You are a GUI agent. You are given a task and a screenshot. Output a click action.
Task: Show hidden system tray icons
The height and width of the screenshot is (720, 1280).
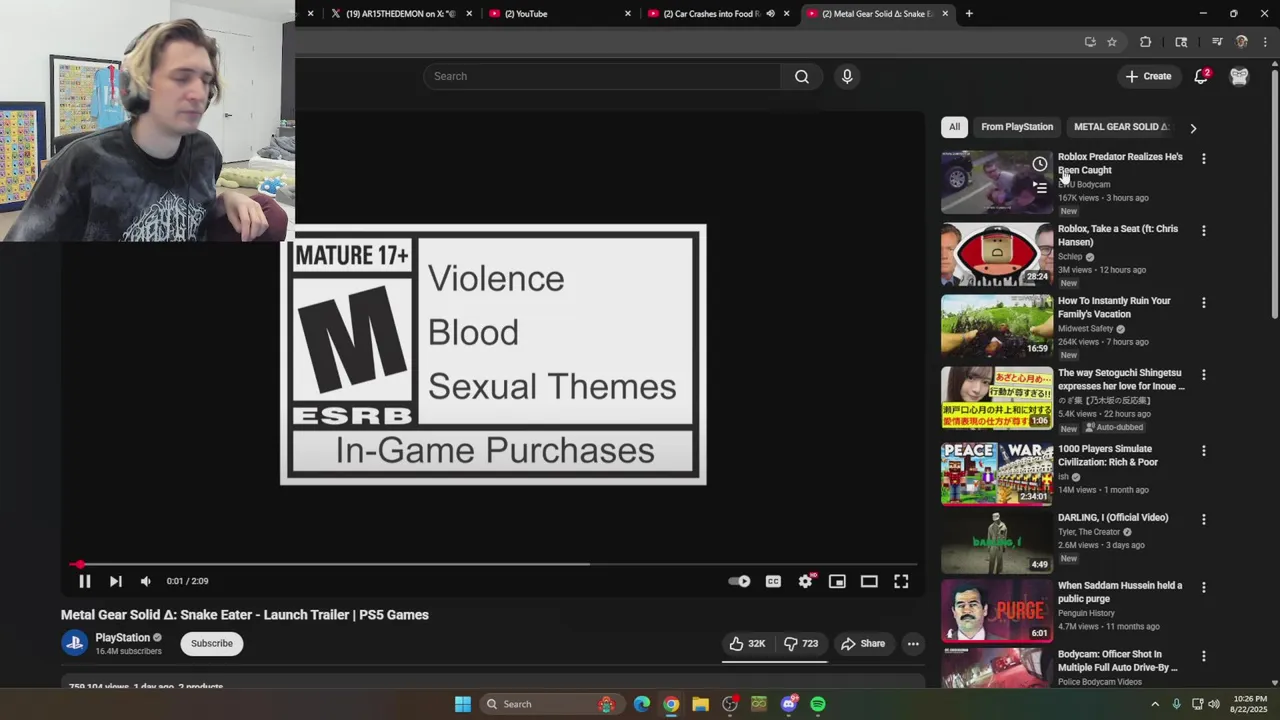tap(1155, 704)
